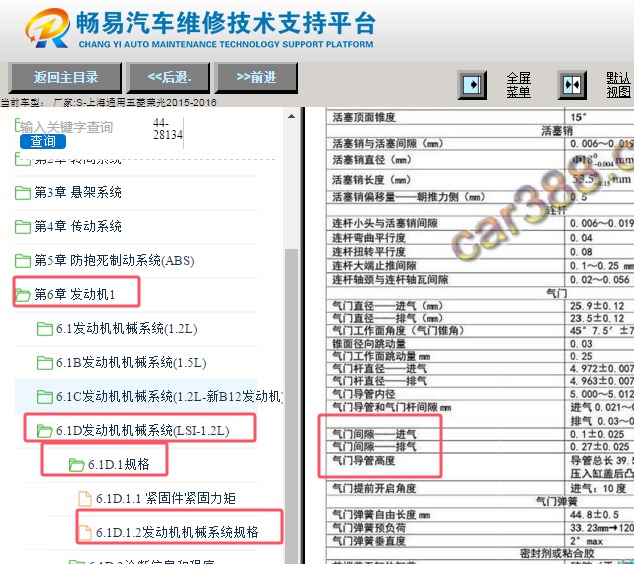Click folder icon beside 6.1发动机机械系统(1.2L)
Screen dimensions: 634x564
44,329
